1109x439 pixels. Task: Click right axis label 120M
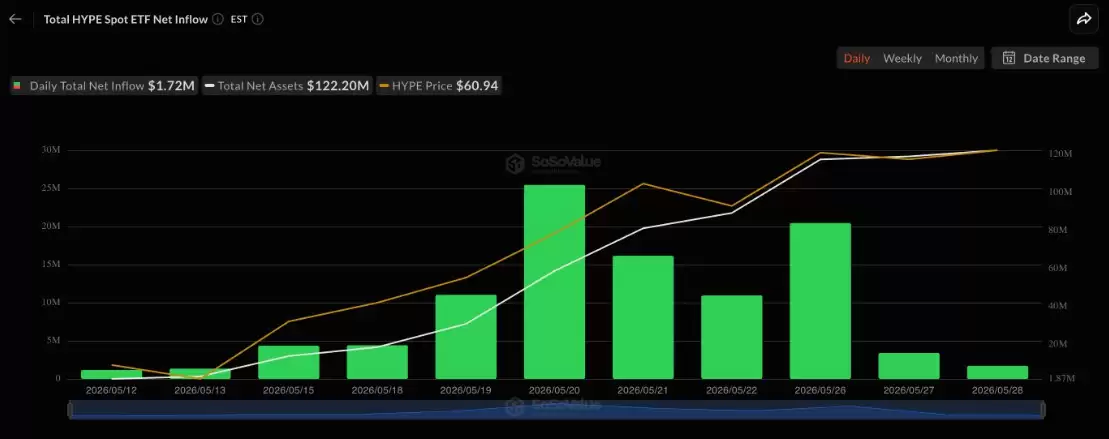pos(1062,153)
